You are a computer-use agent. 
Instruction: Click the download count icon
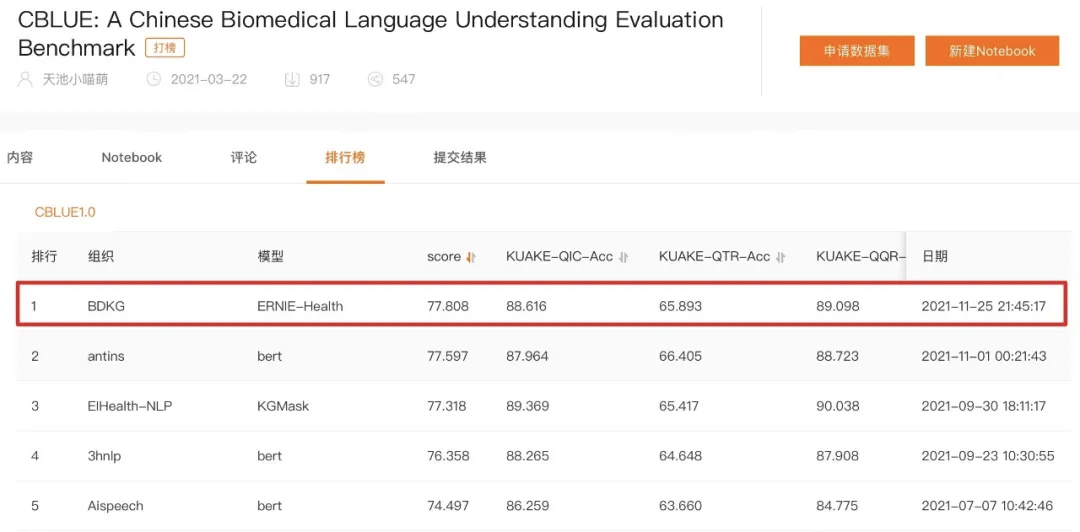click(x=292, y=79)
